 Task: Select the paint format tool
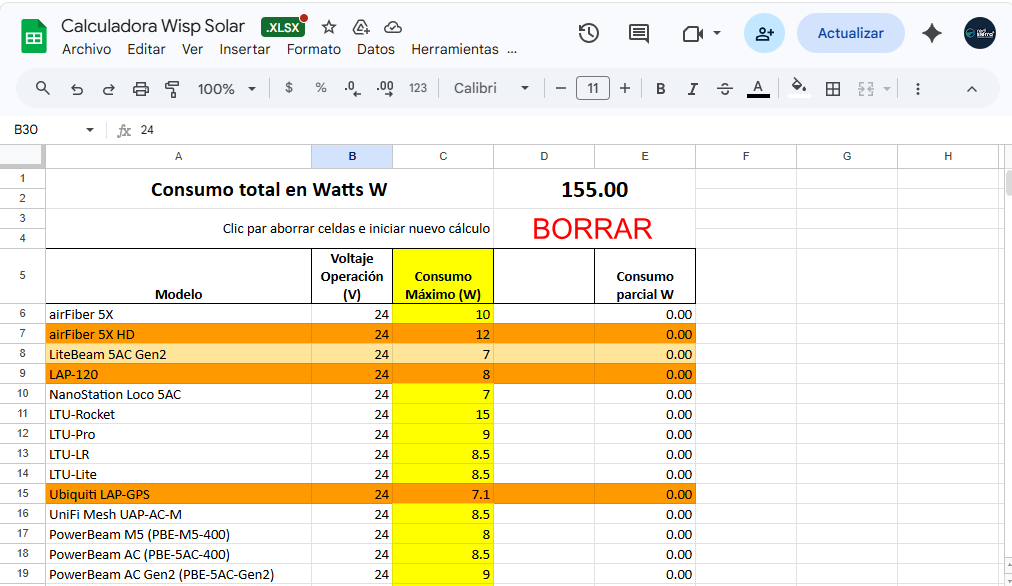click(171, 88)
